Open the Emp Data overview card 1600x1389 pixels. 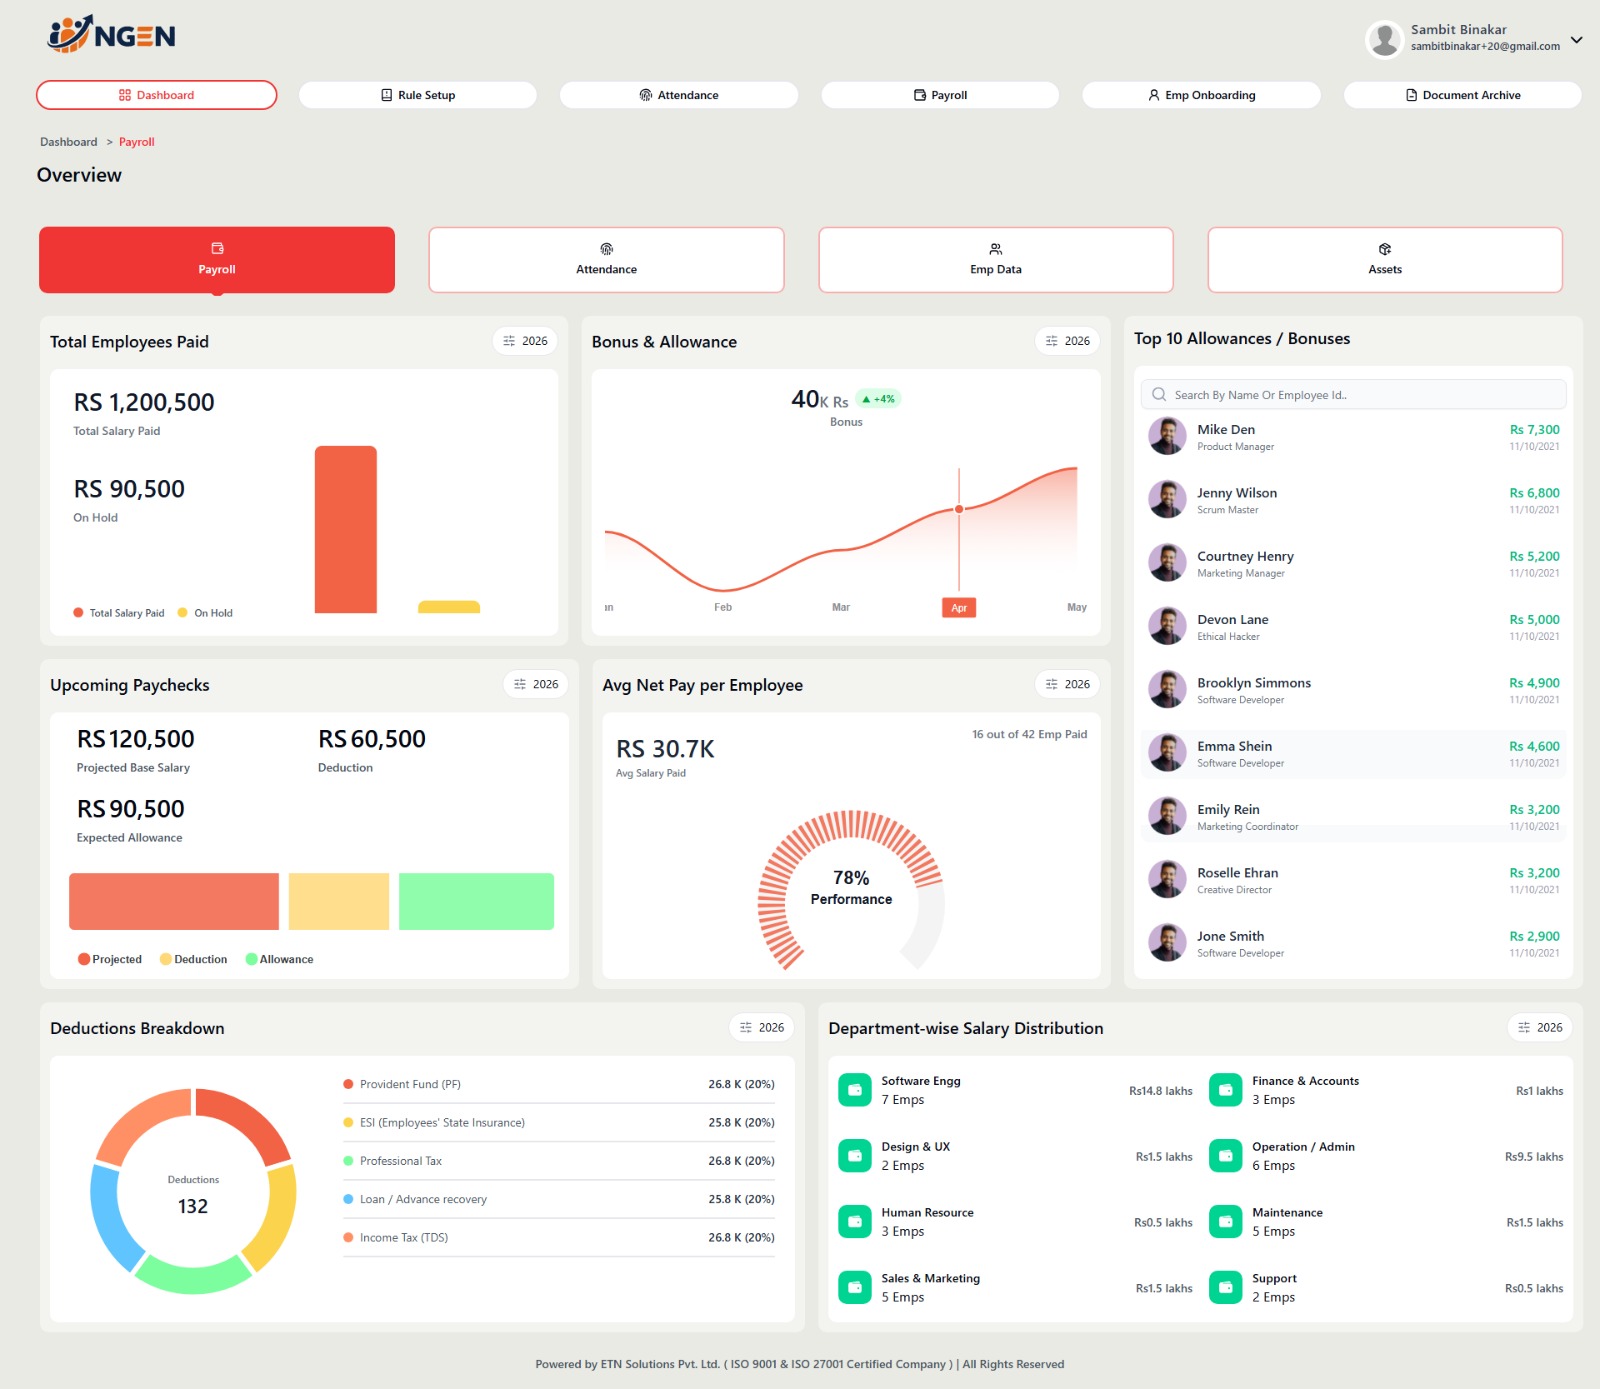tap(996, 259)
